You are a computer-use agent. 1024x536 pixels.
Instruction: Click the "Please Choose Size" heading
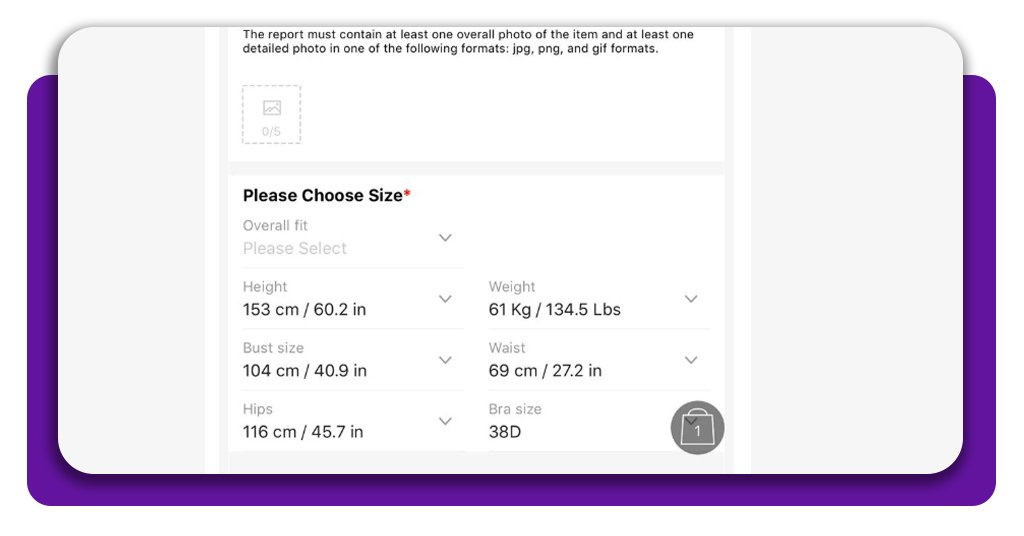pyautogui.click(x=323, y=196)
